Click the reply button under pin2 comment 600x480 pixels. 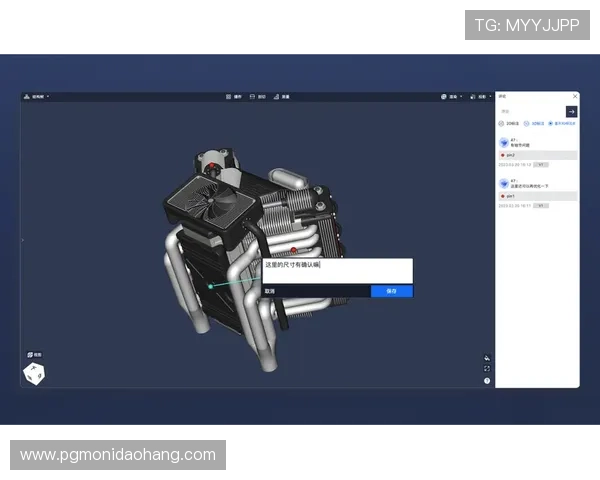pyautogui.click(x=540, y=163)
